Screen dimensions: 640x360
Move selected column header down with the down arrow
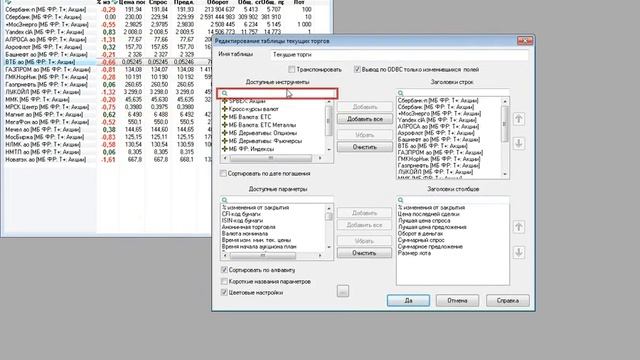tap(519, 253)
